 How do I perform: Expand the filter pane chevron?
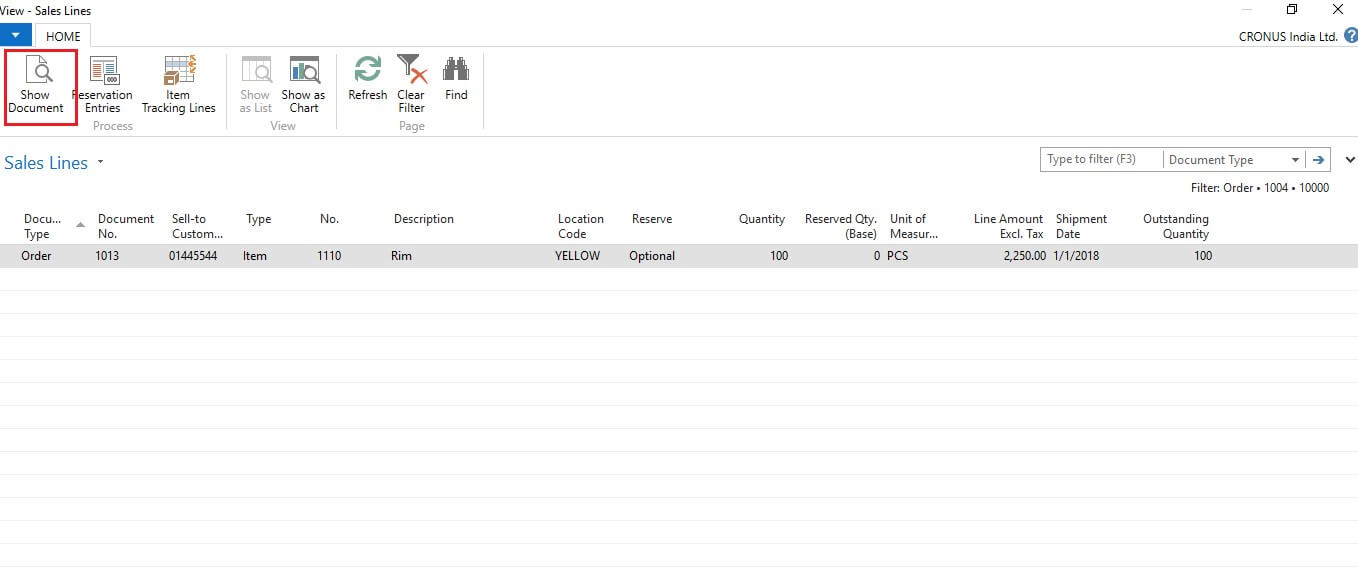[1349, 160]
